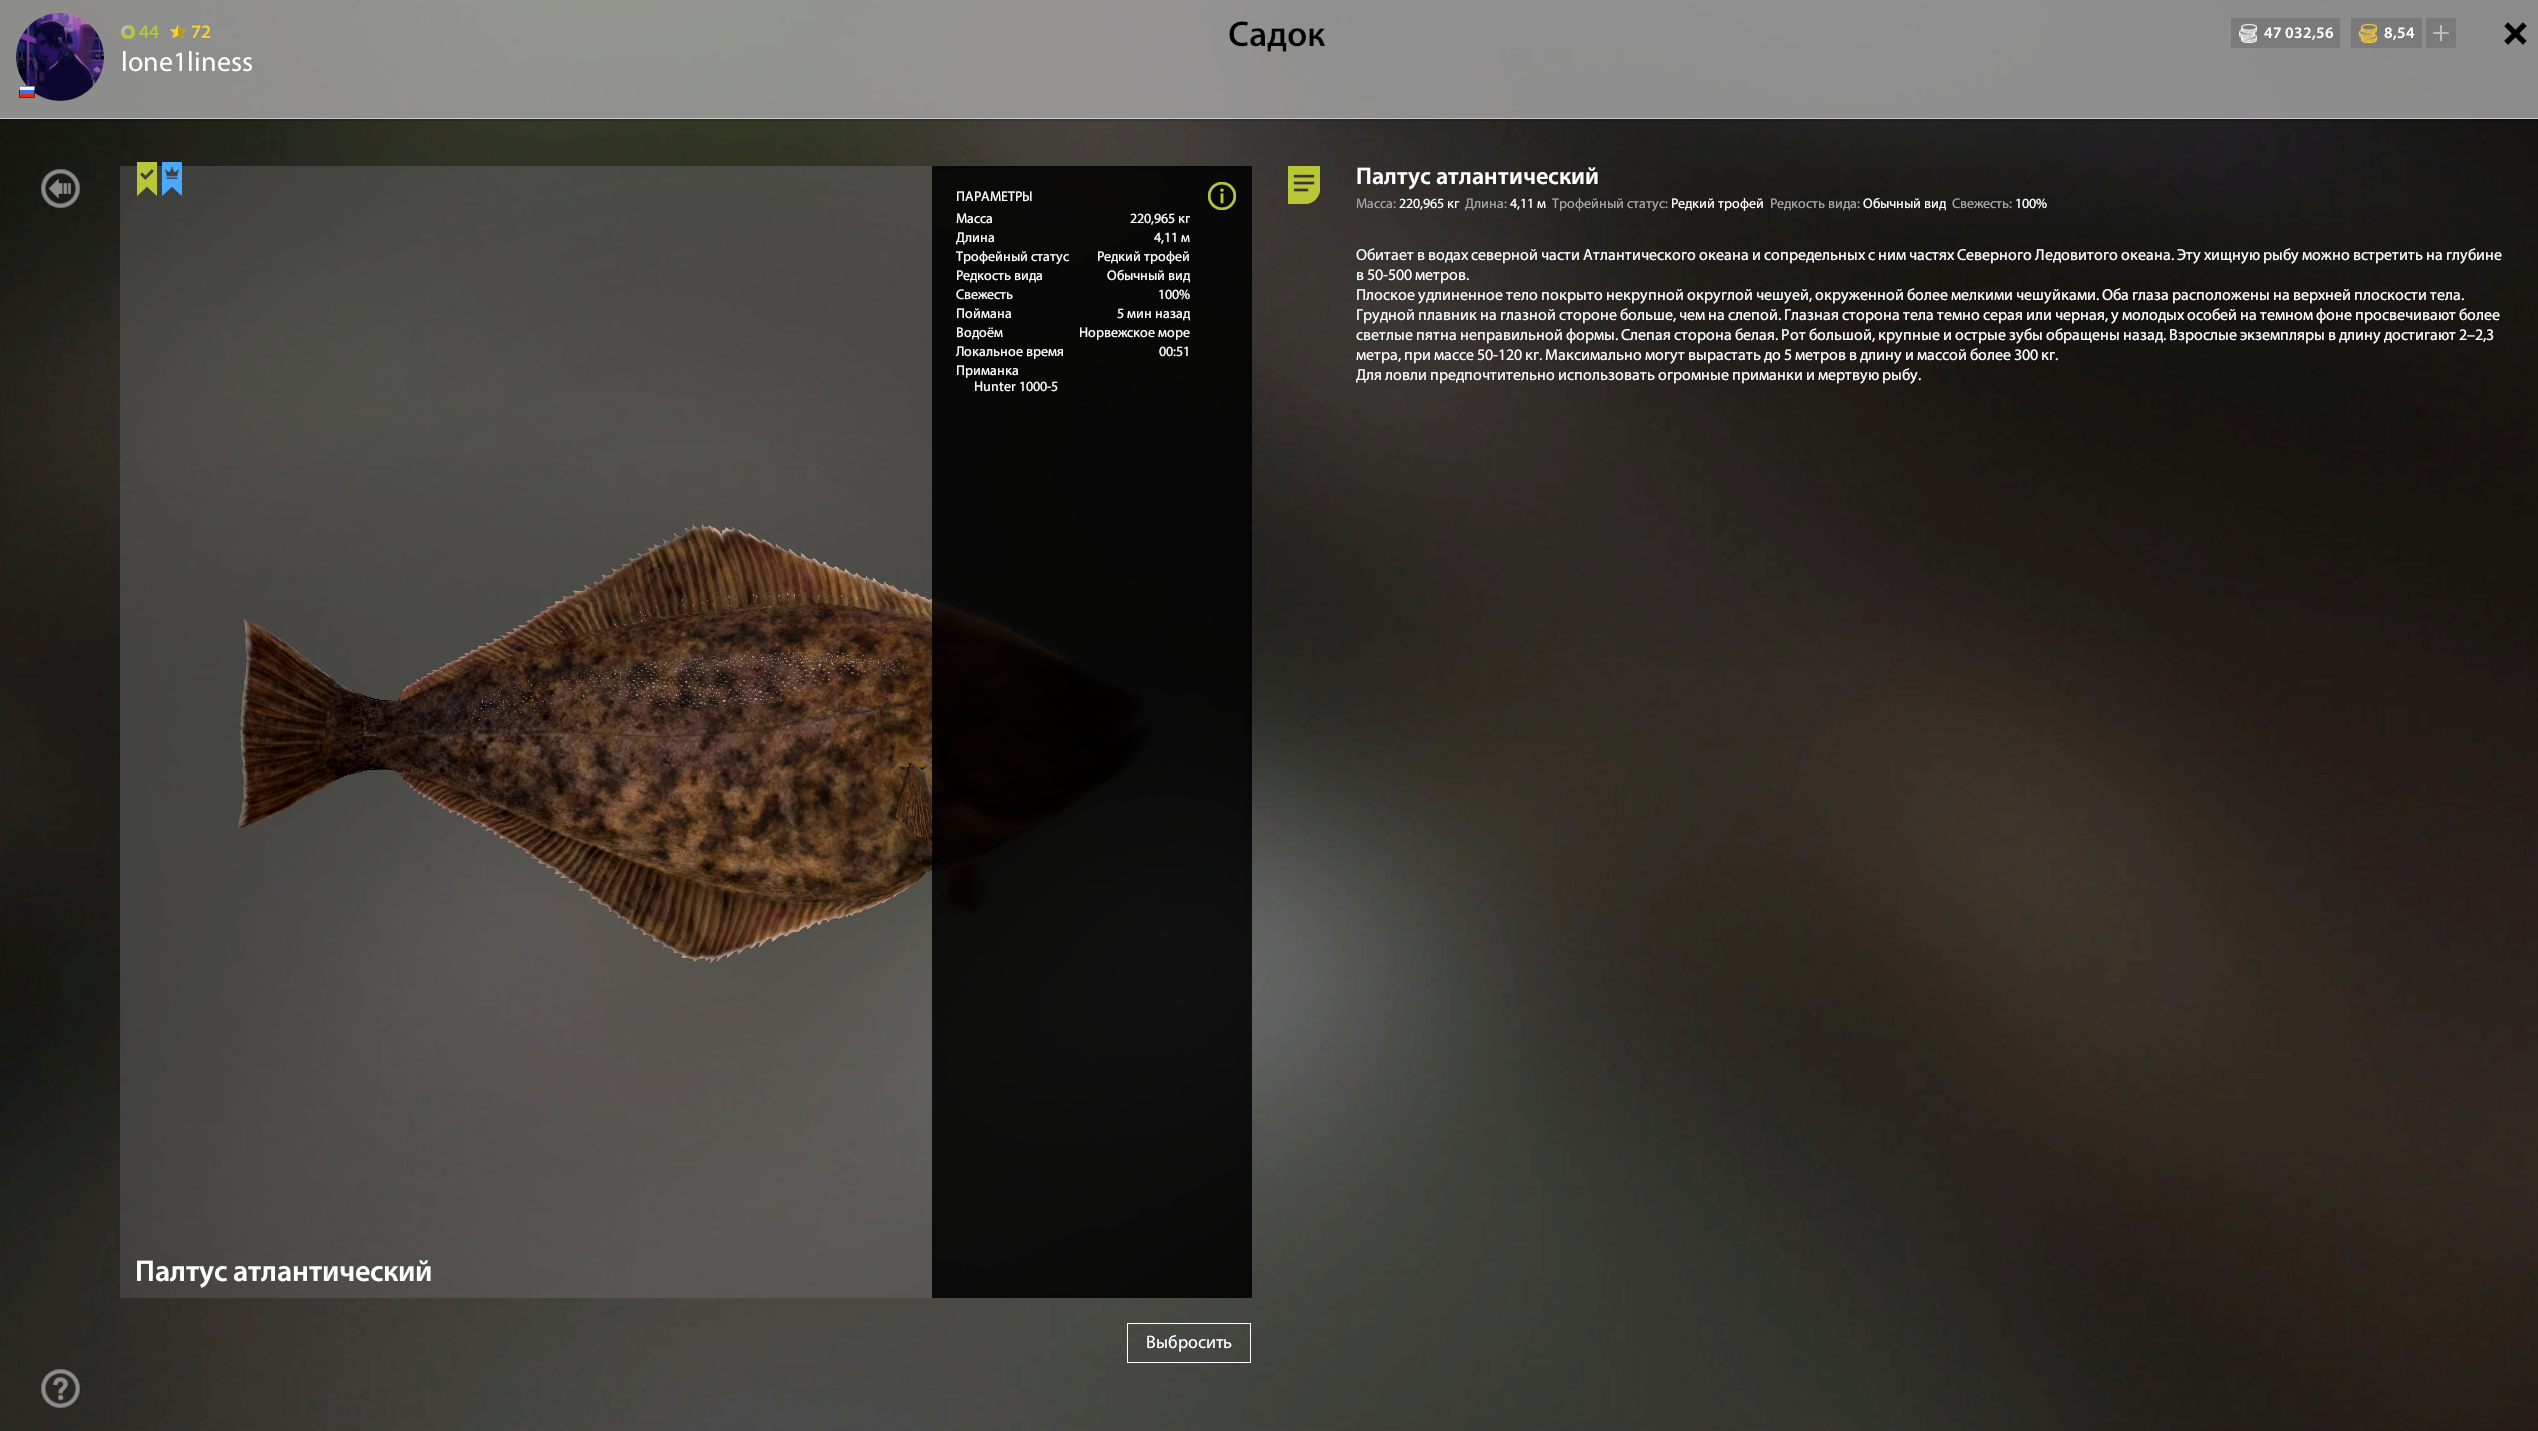Click the level 44 indicator

tap(140, 32)
